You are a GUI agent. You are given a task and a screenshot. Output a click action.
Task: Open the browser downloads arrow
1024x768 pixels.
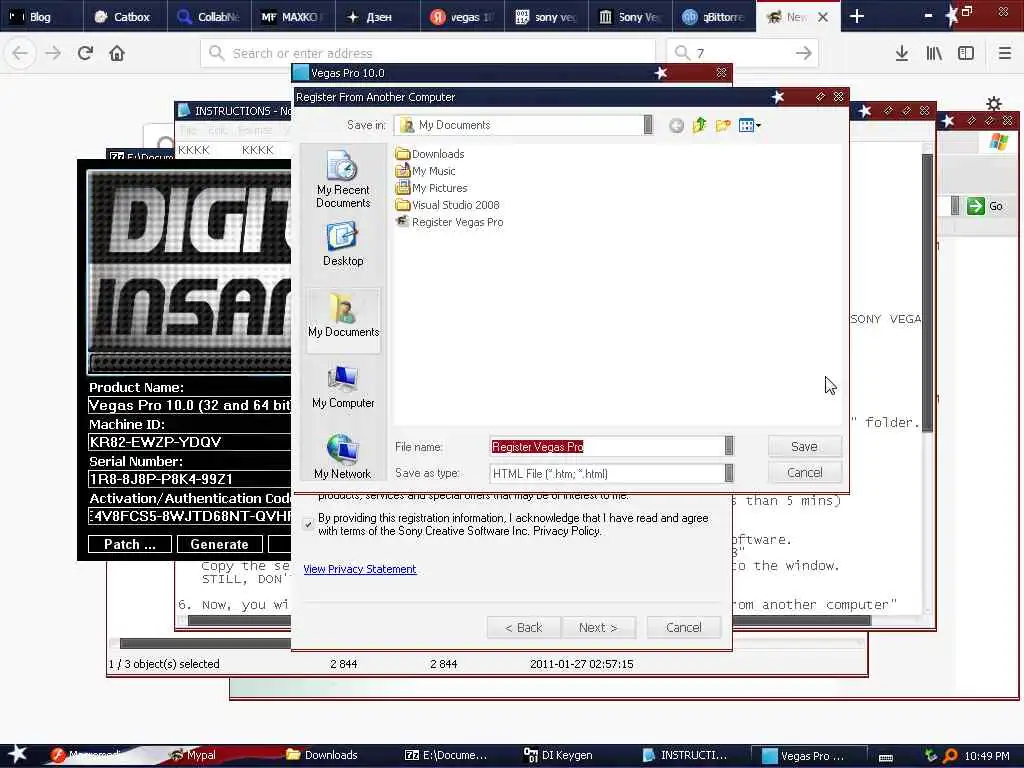(902, 53)
